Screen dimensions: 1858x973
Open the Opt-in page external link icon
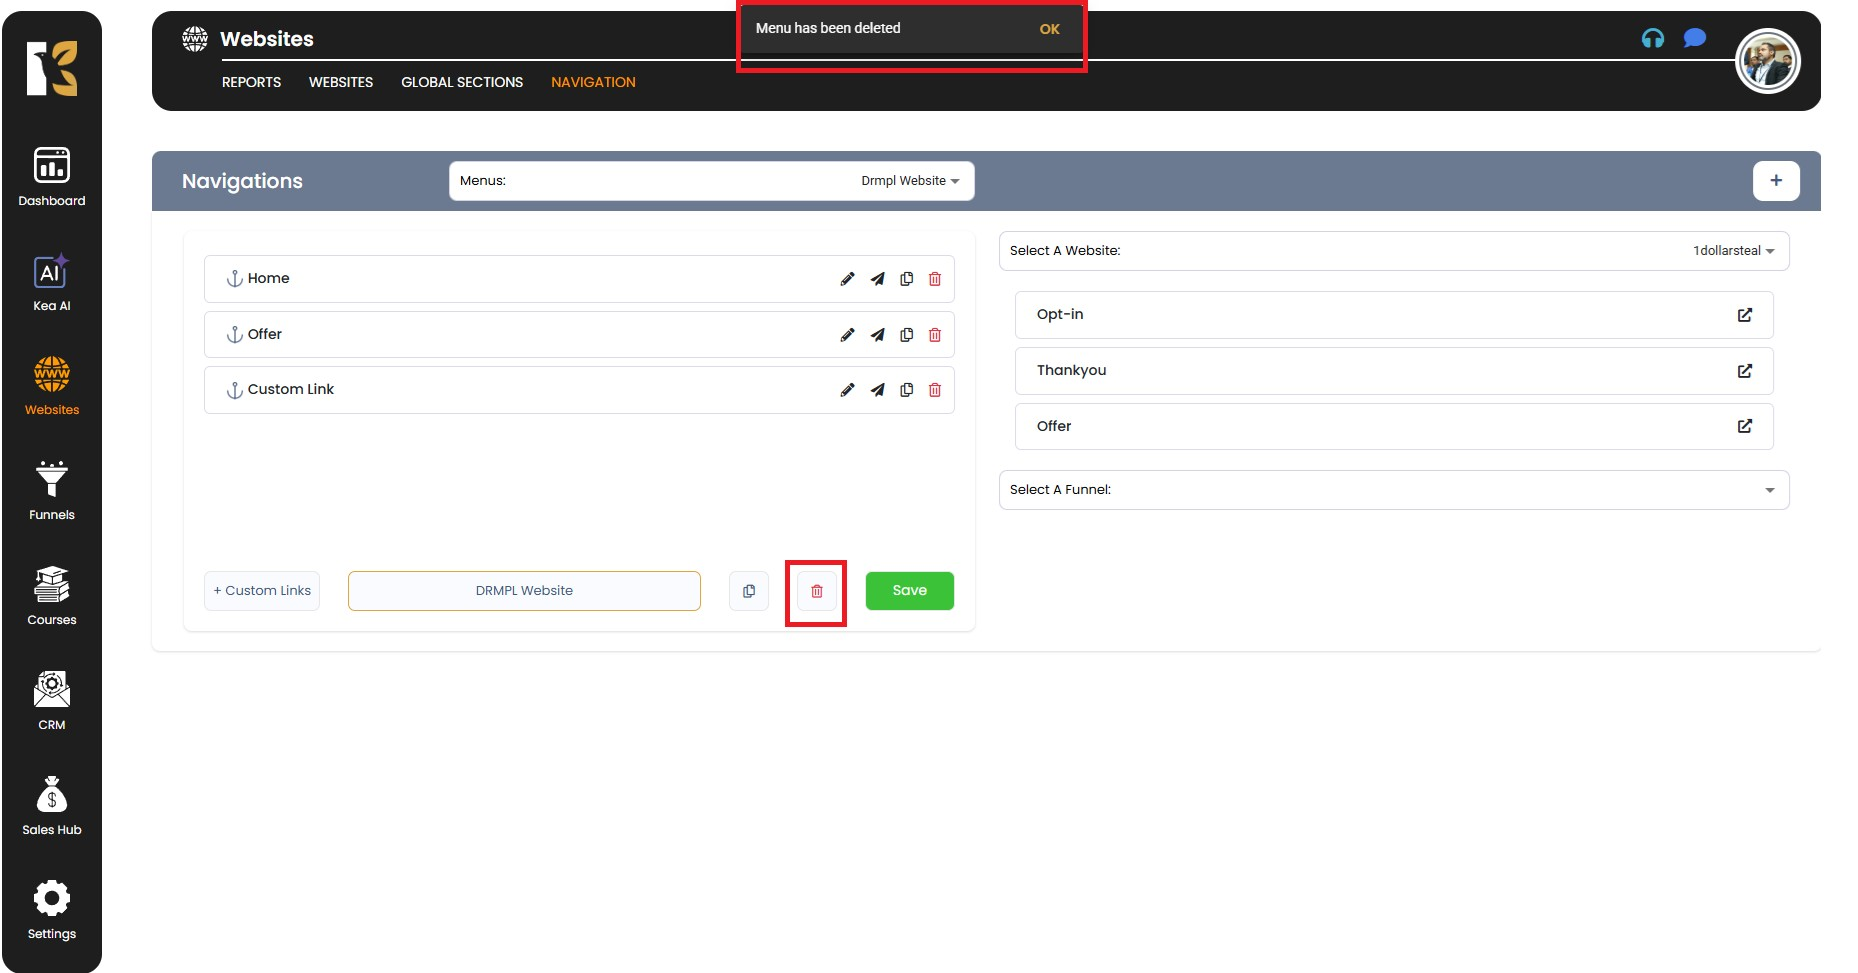tap(1744, 315)
